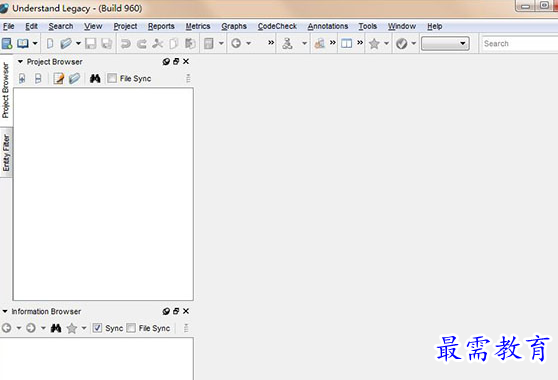Click forward arrow in Information Browser toolbar
This screenshot has width=558, height=380.
pos(31,328)
